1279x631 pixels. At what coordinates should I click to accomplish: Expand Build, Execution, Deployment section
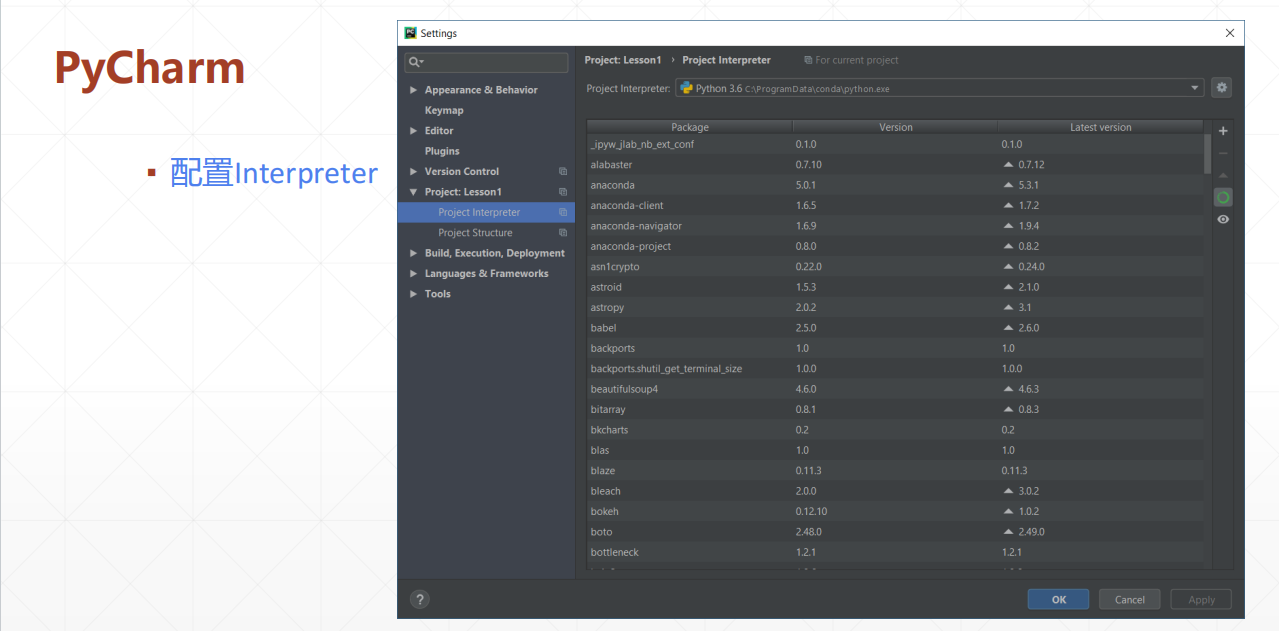(x=413, y=253)
